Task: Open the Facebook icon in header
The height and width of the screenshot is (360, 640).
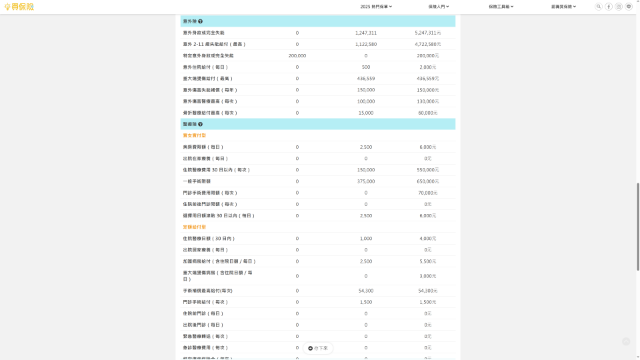Action: click(x=609, y=7)
